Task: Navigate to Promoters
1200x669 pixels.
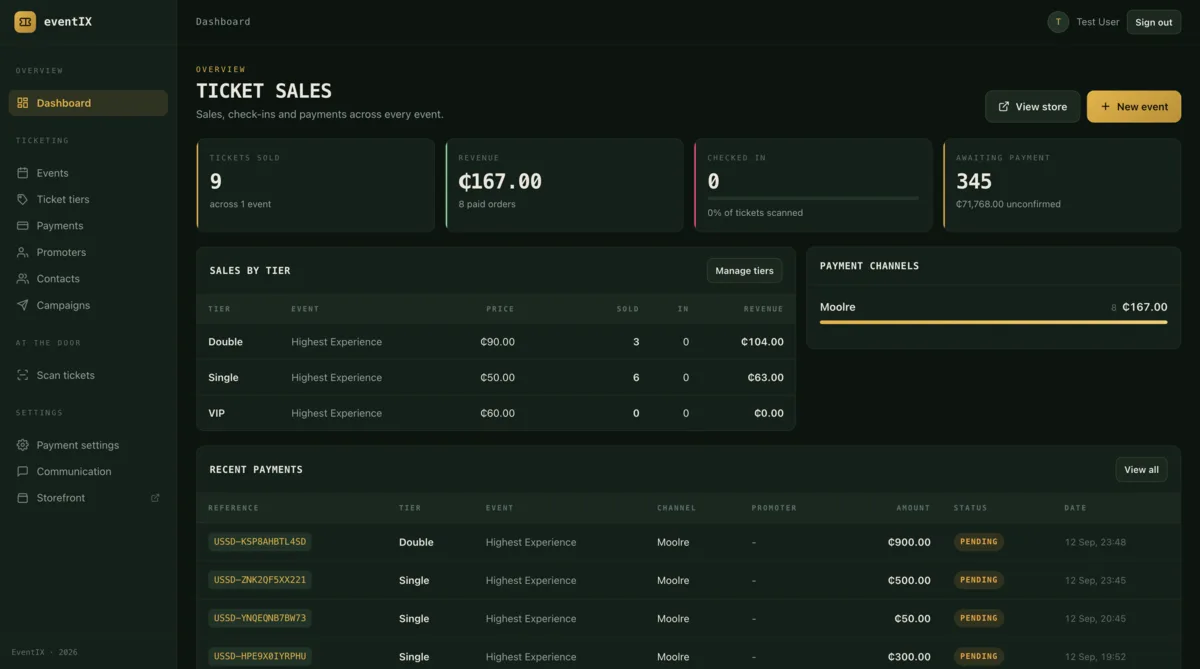Action: tap(88, 252)
